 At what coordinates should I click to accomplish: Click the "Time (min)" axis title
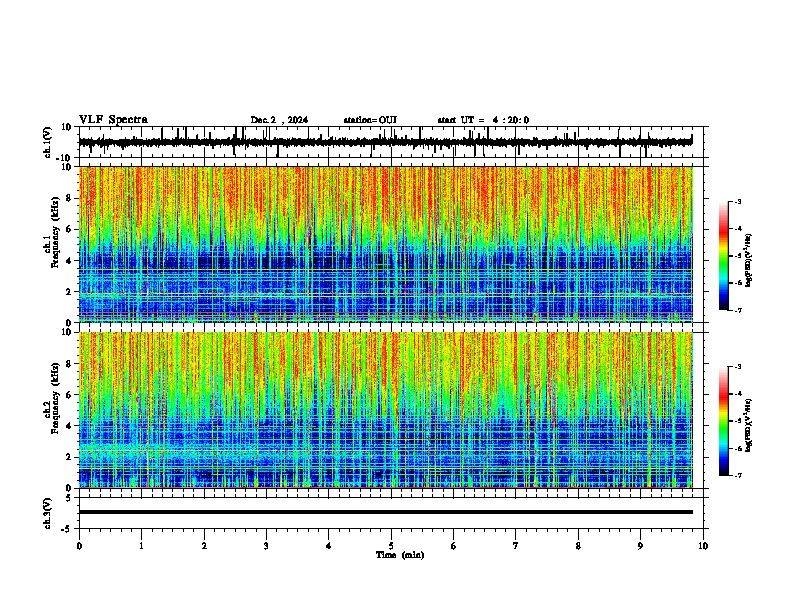click(x=400, y=555)
